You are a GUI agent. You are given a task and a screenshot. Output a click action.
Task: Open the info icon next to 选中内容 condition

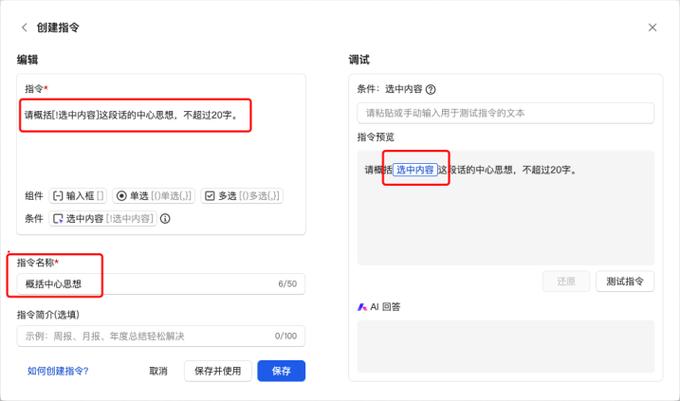coord(165,218)
